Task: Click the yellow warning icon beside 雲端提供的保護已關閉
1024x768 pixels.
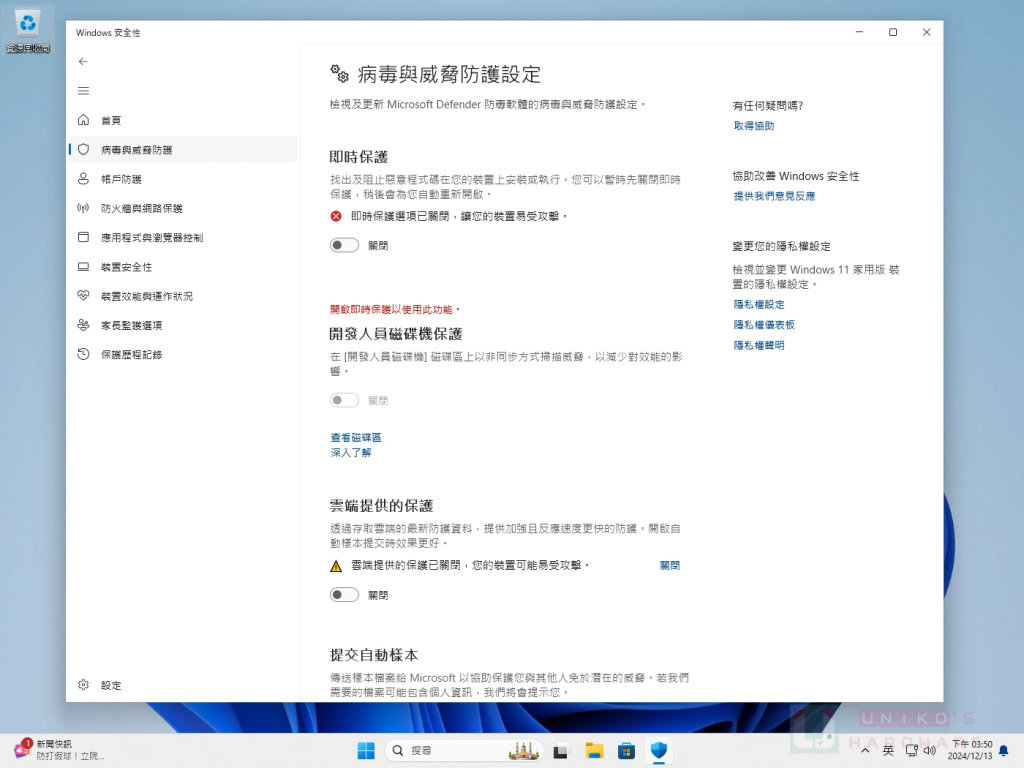Action: coord(336,566)
